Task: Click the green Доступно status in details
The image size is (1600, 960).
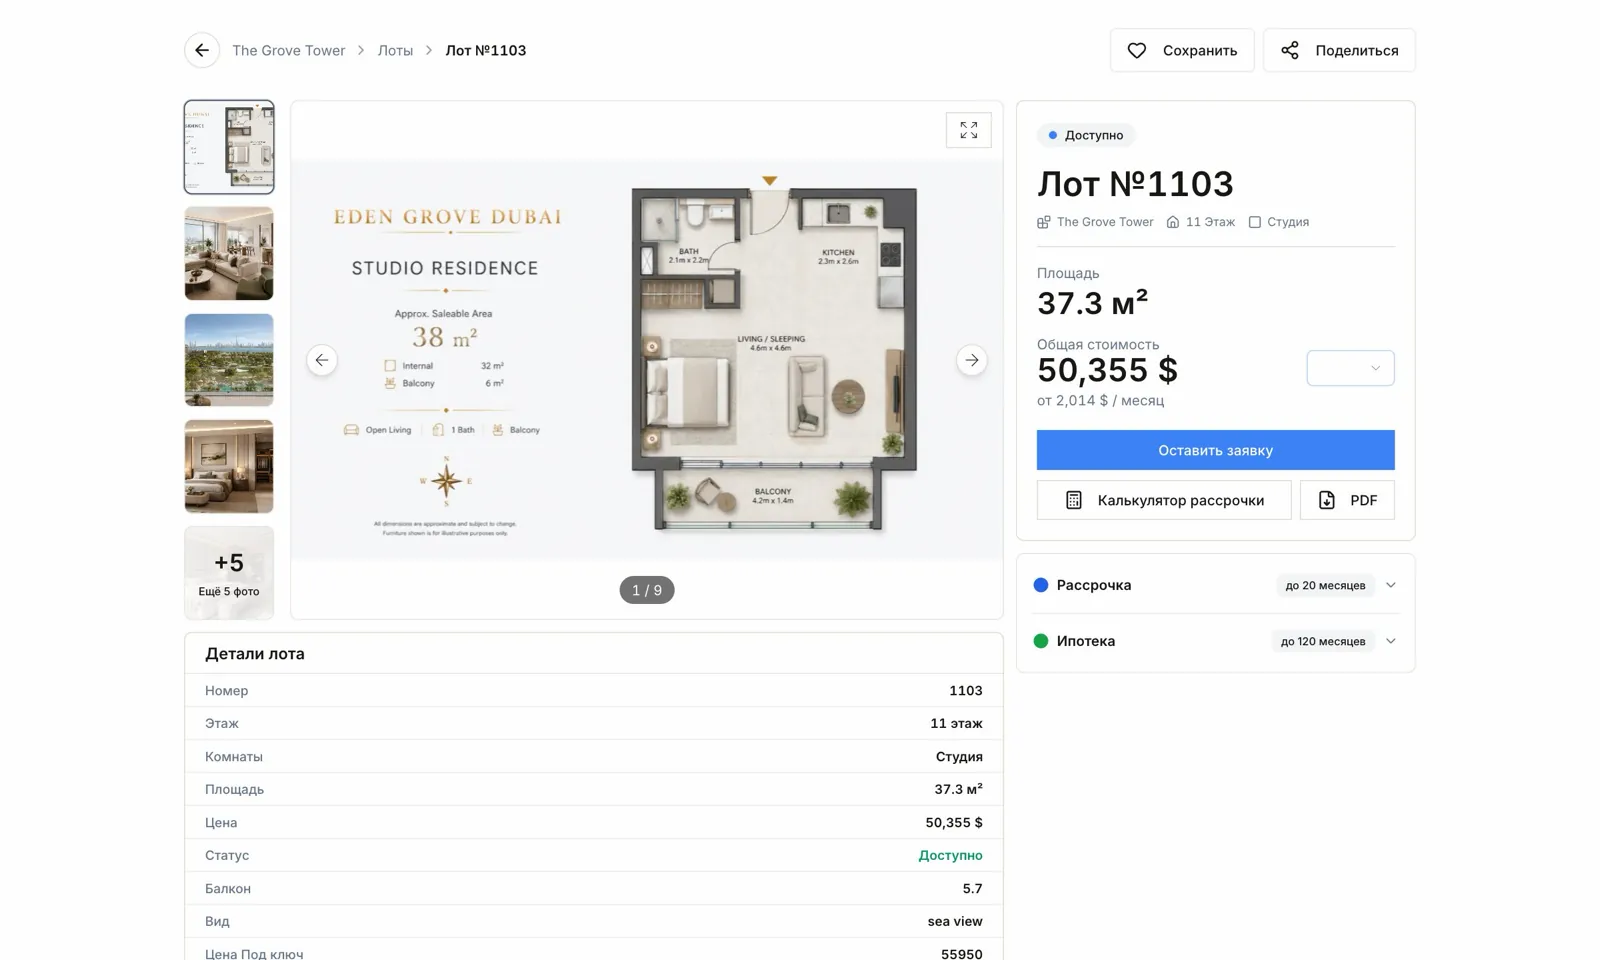Action: pyautogui.click(x=950, y=855)
